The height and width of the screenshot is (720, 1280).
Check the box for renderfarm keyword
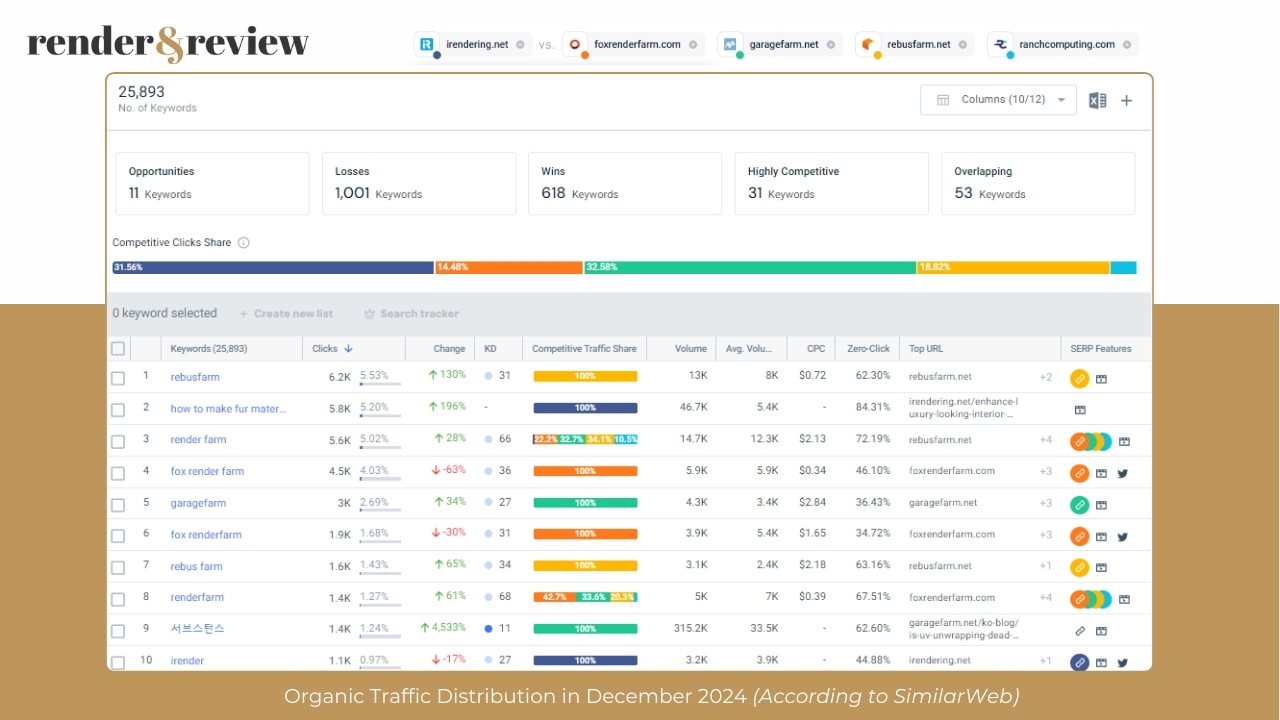(118, 599)
